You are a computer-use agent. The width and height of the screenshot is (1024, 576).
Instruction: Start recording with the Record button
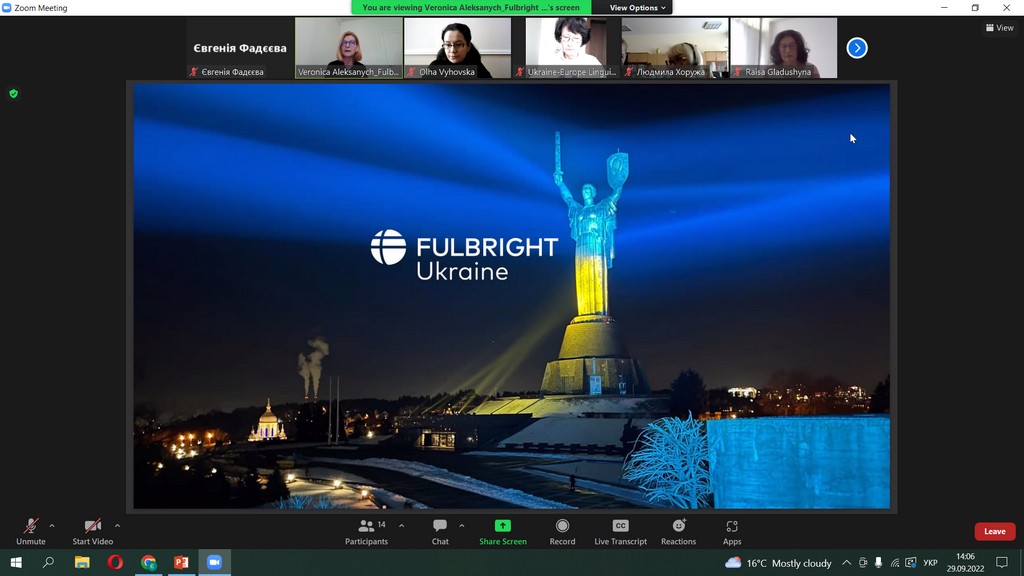tap(562, 531)
